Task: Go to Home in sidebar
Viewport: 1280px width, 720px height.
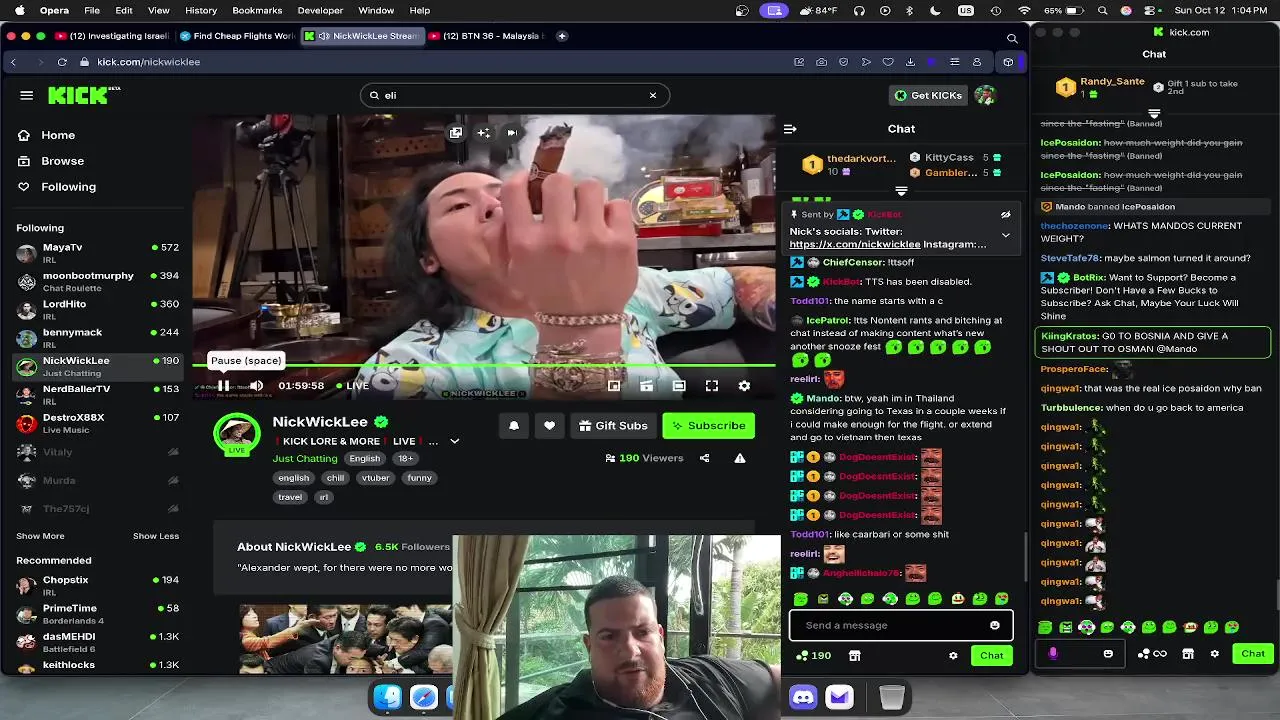Action: click(x=58, y=135)
